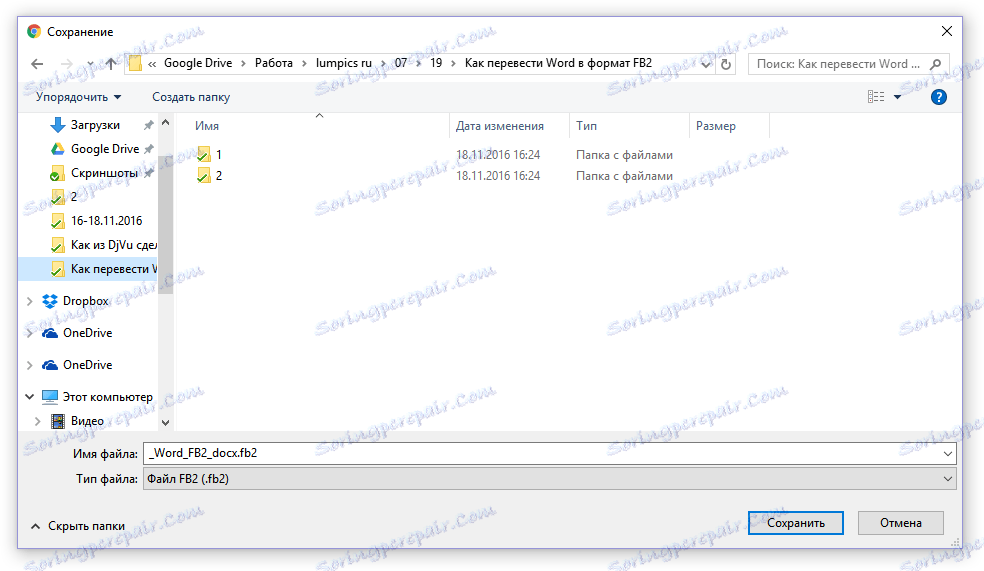Select folder 1 in file list

click(218, 154)
